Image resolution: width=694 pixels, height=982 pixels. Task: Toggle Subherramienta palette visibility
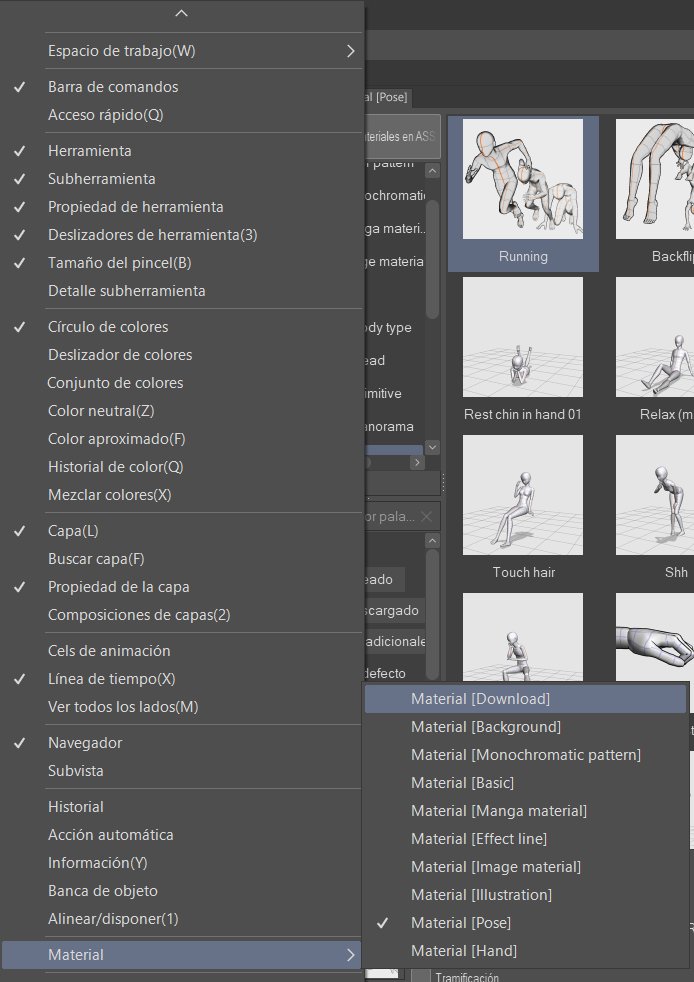(x=182, y=178)
